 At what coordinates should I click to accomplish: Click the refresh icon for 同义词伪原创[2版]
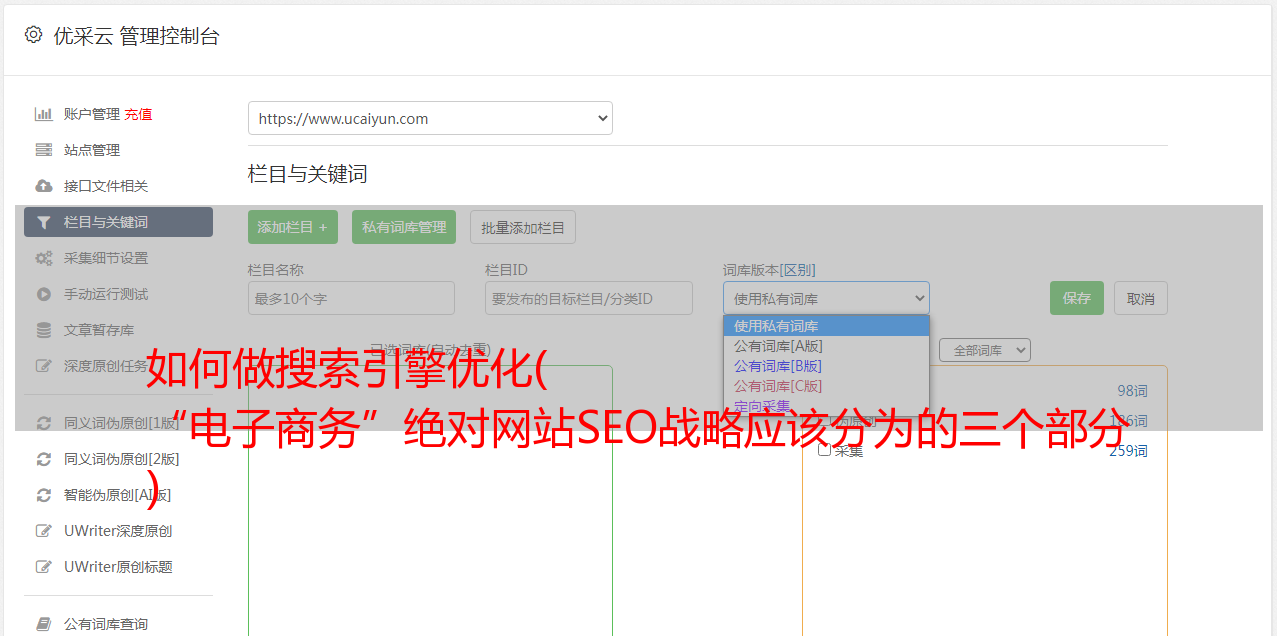pyautogui.click(x=43, y=459)
